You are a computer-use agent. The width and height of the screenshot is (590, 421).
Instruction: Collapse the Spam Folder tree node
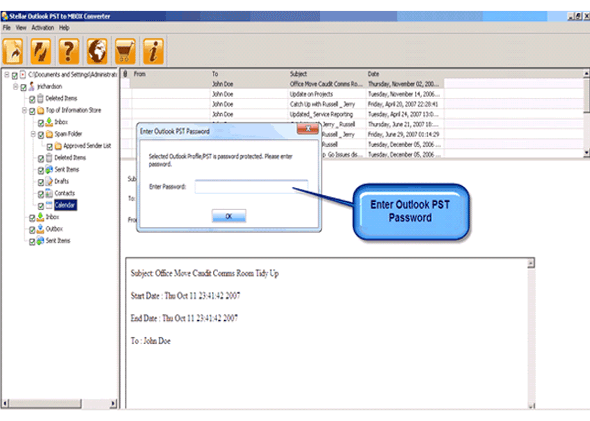[x=33, y=134]
